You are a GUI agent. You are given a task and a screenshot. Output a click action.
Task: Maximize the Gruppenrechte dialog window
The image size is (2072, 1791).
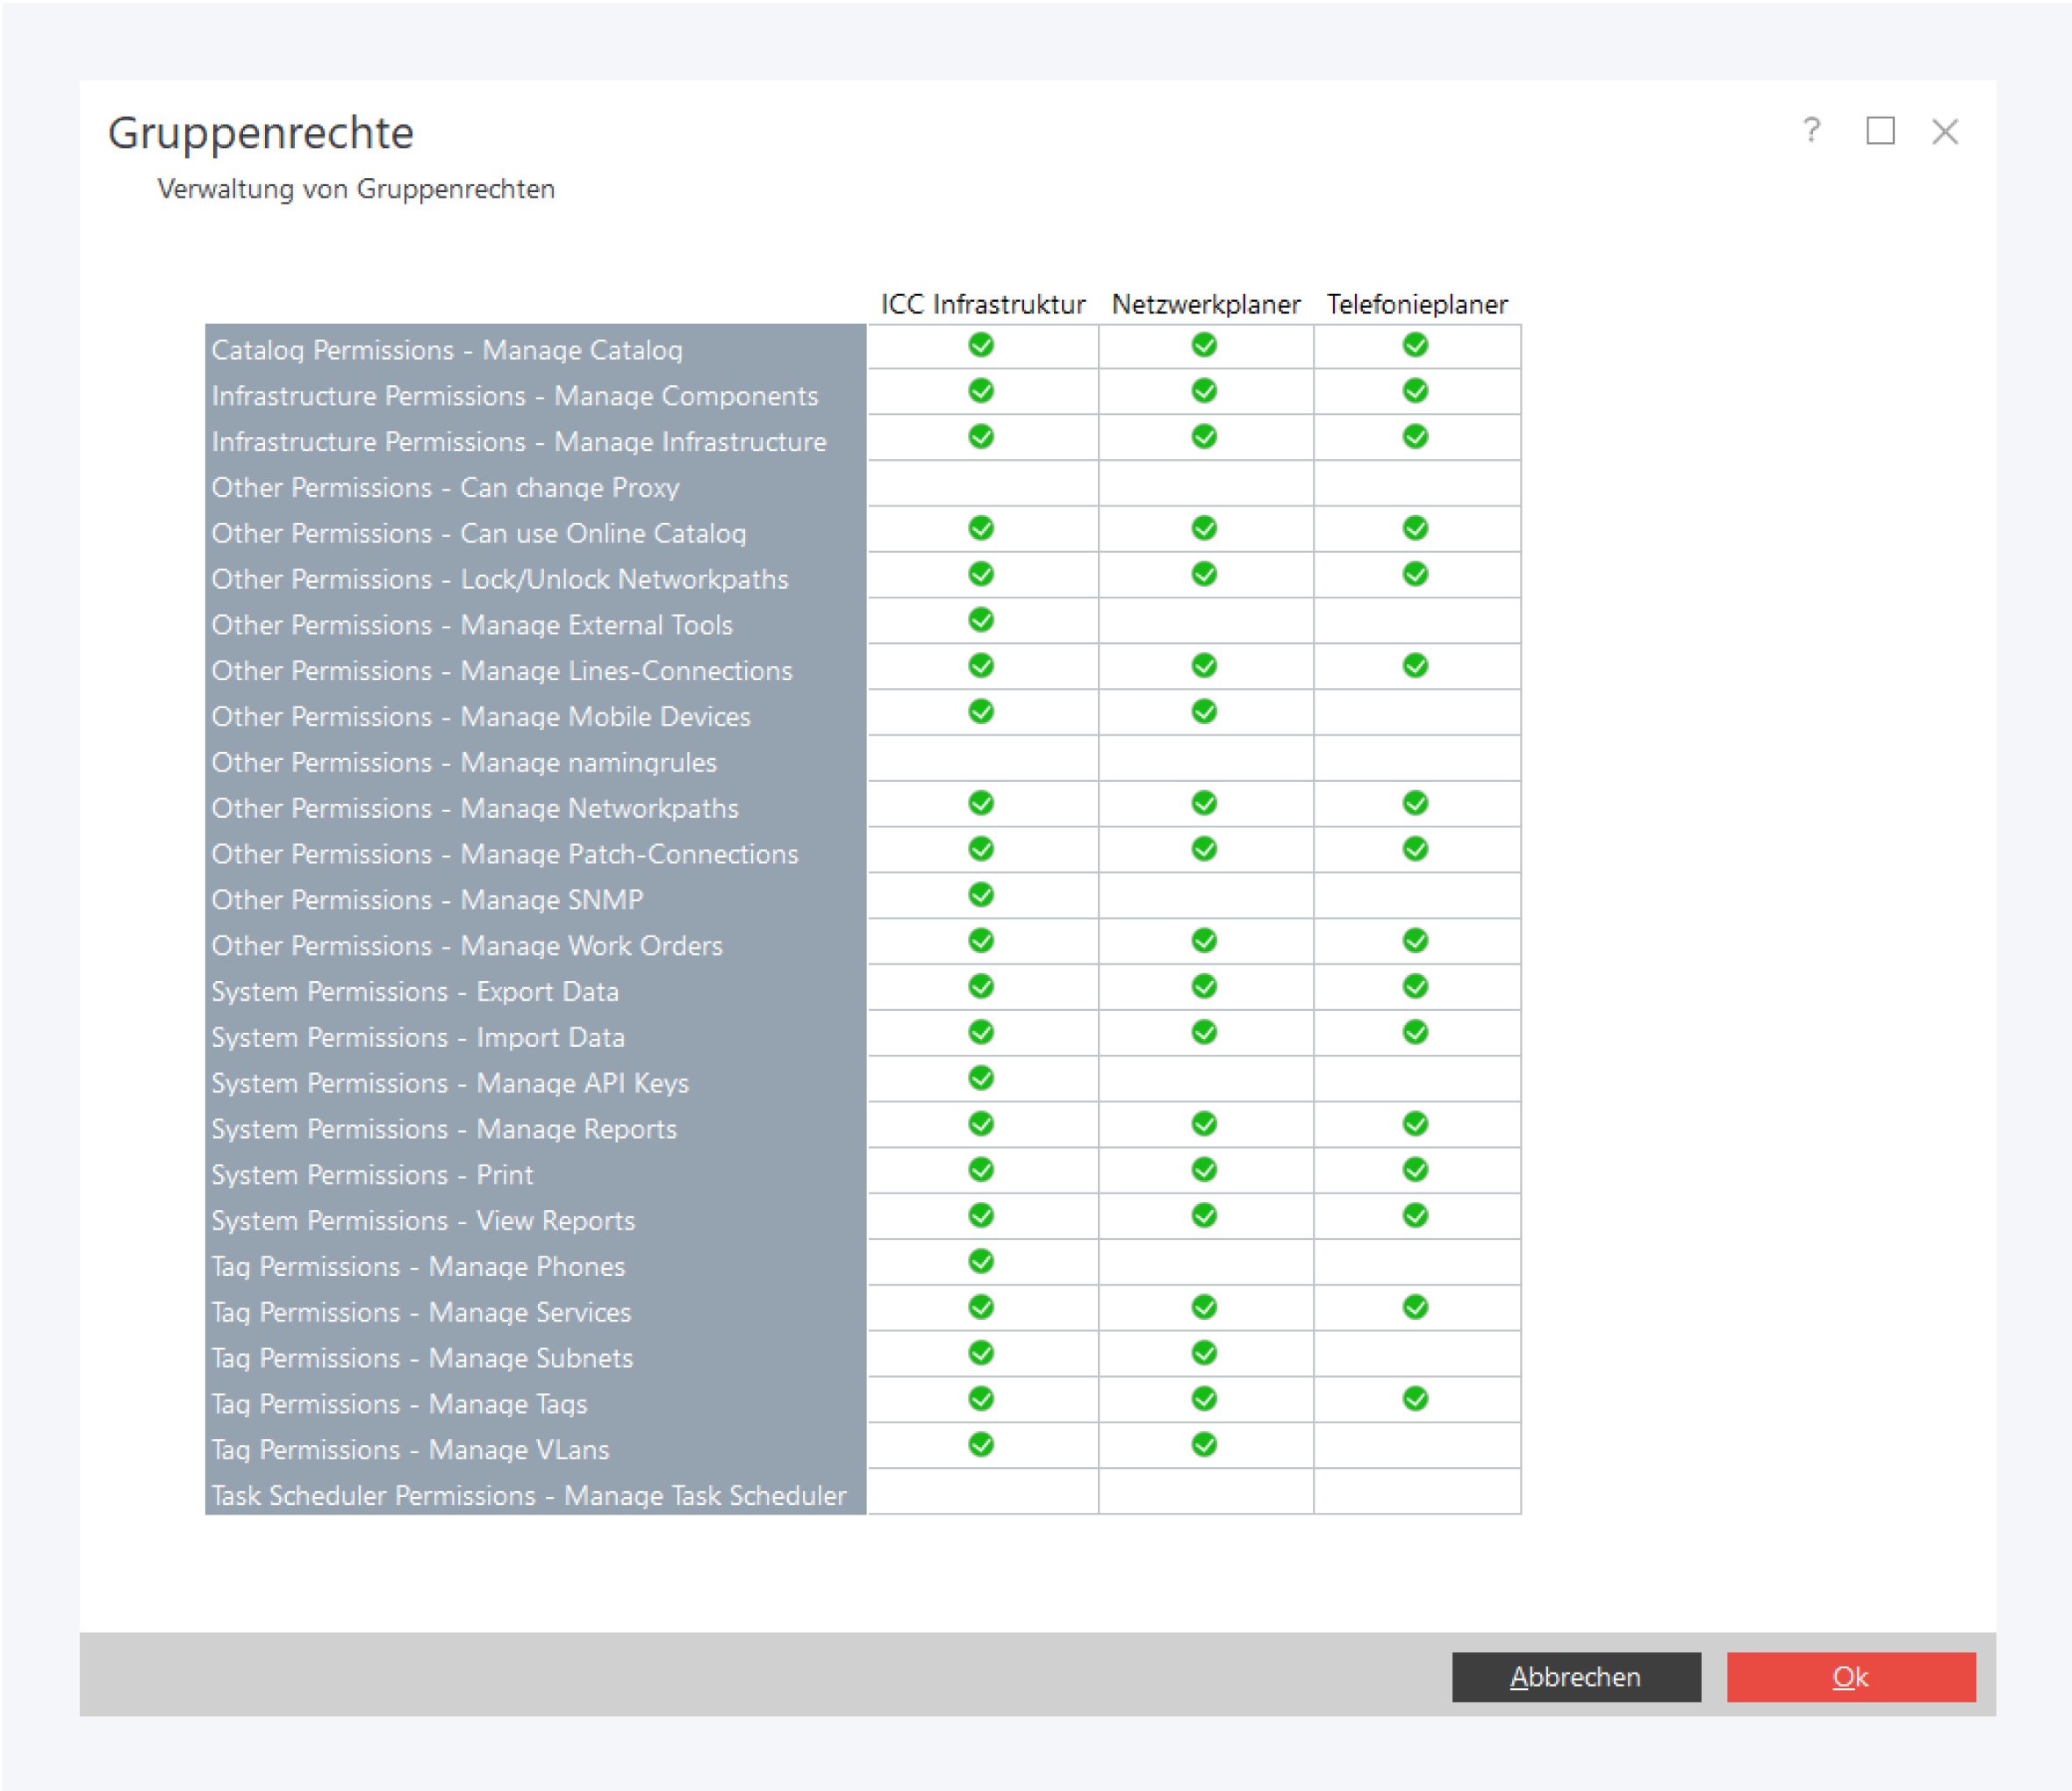point(1880,131)
